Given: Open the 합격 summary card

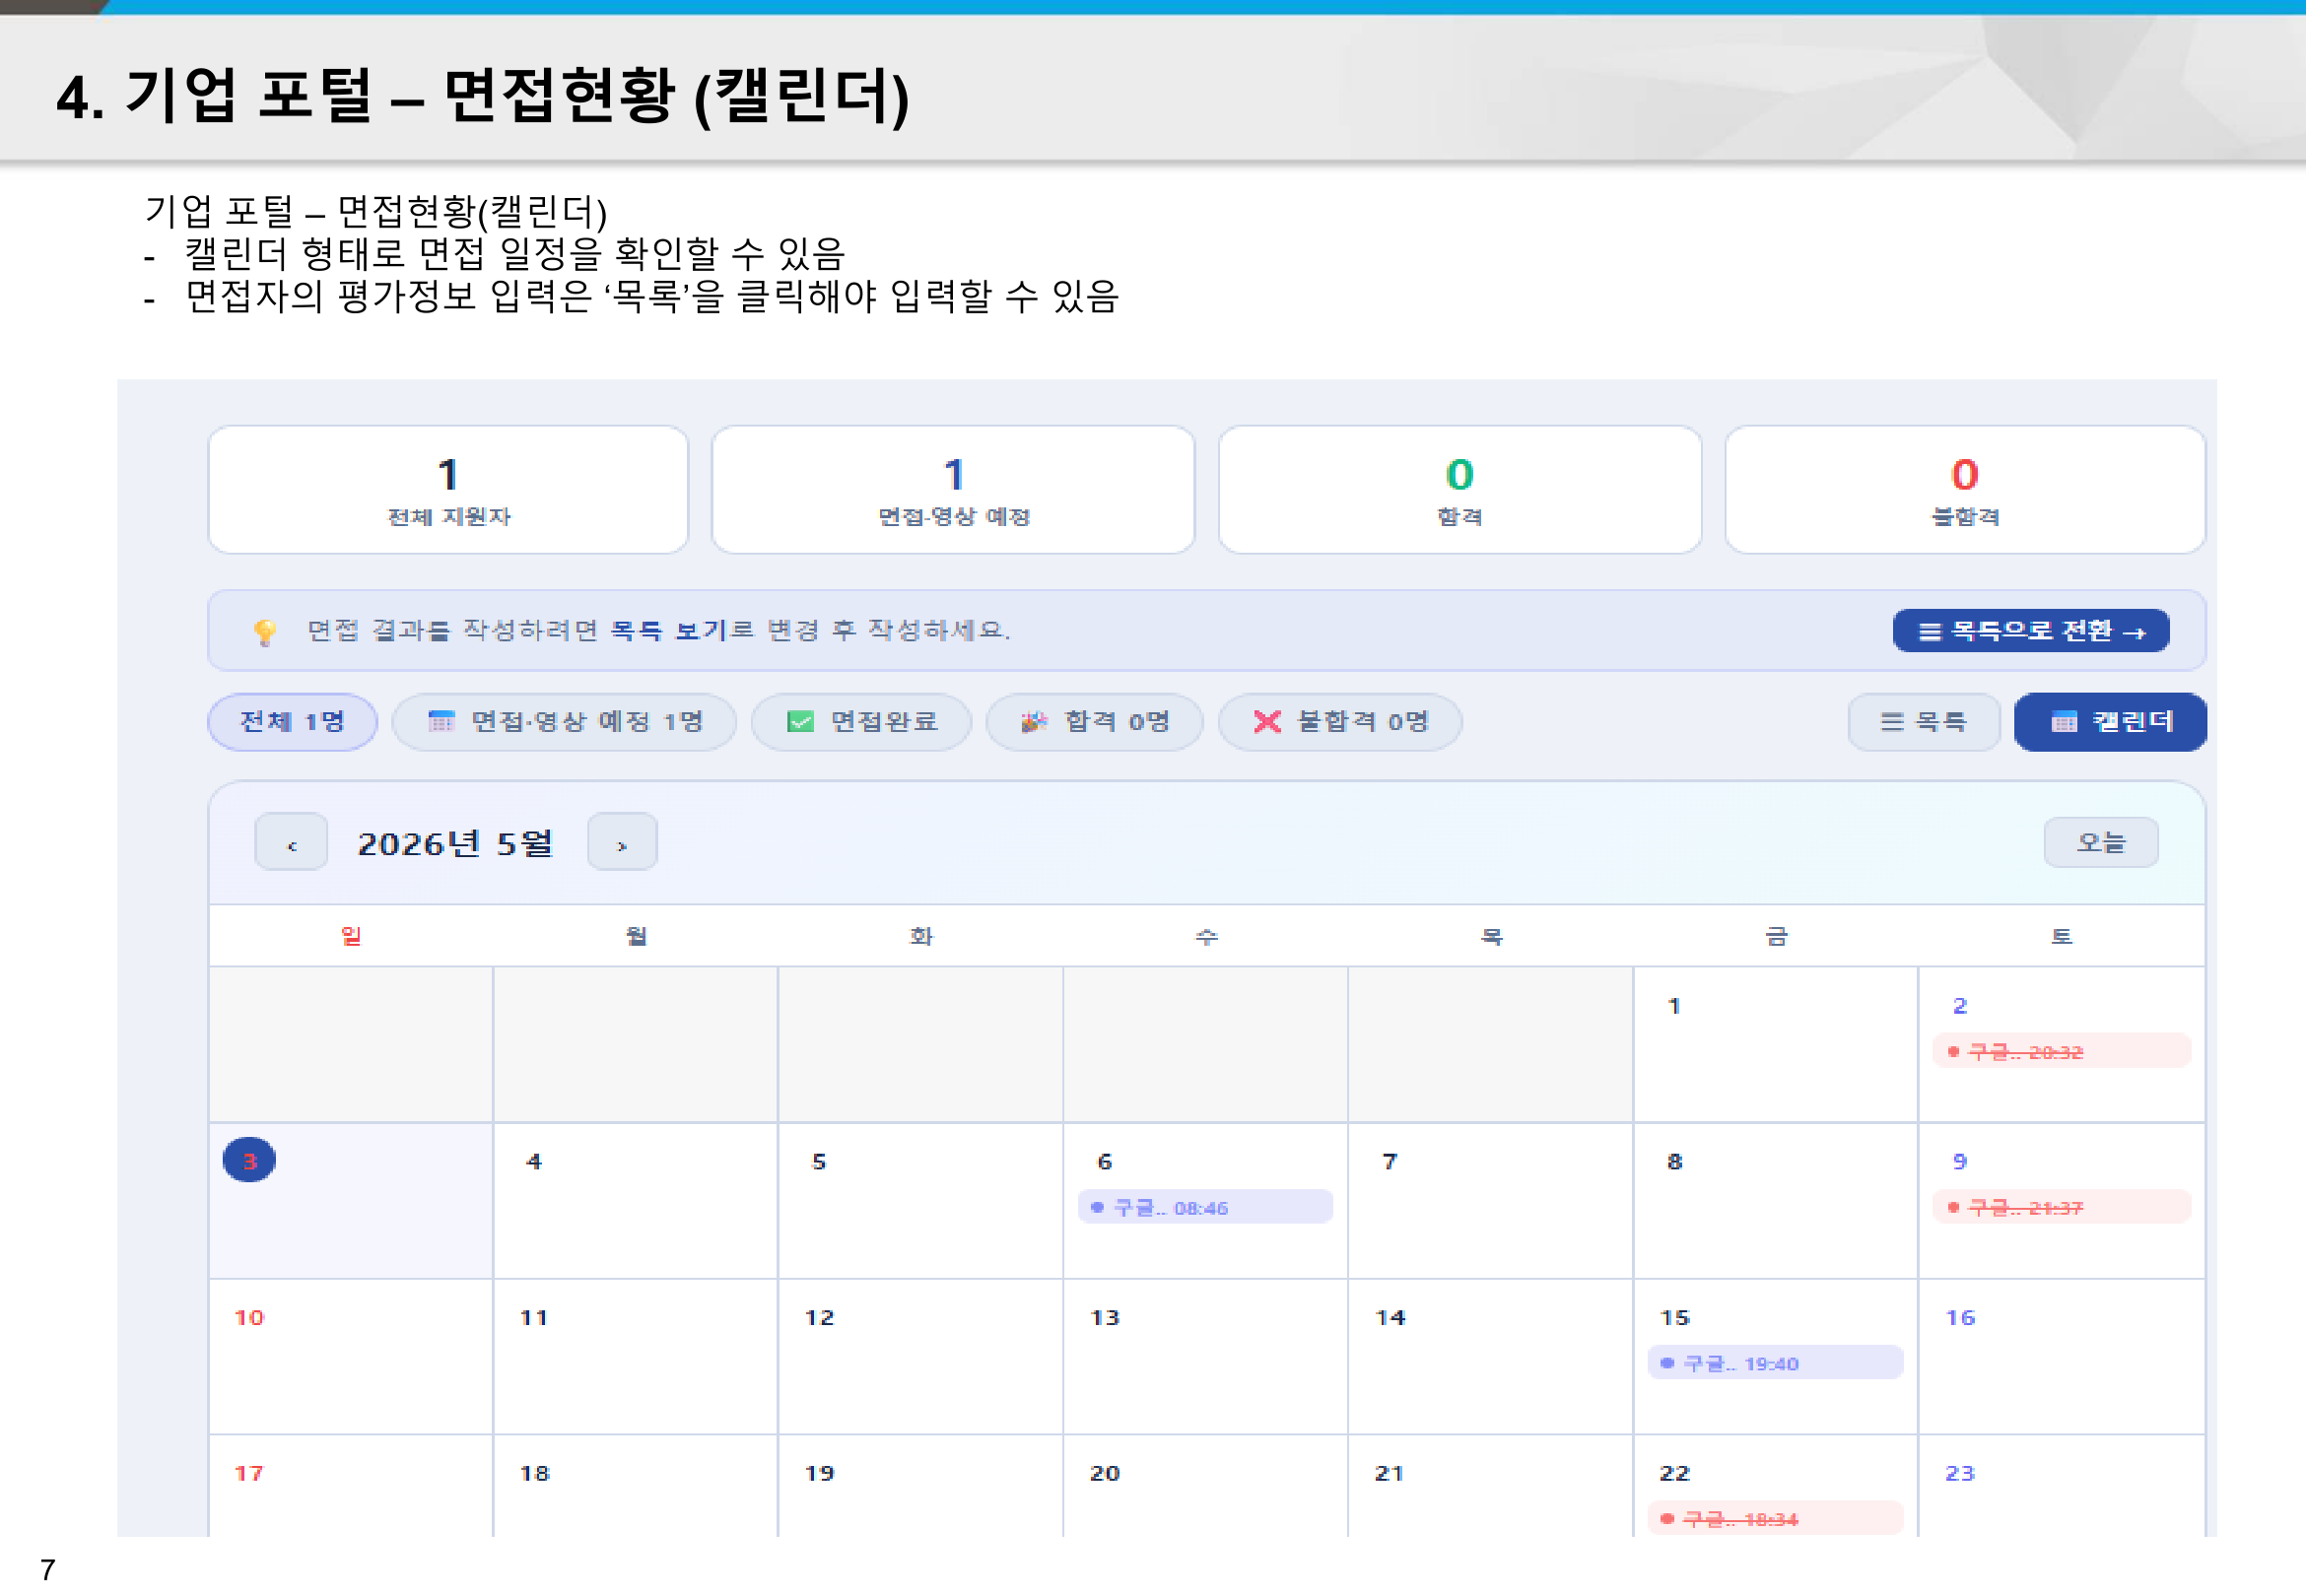Looking at the screenshot, I should coord(1460,490).
